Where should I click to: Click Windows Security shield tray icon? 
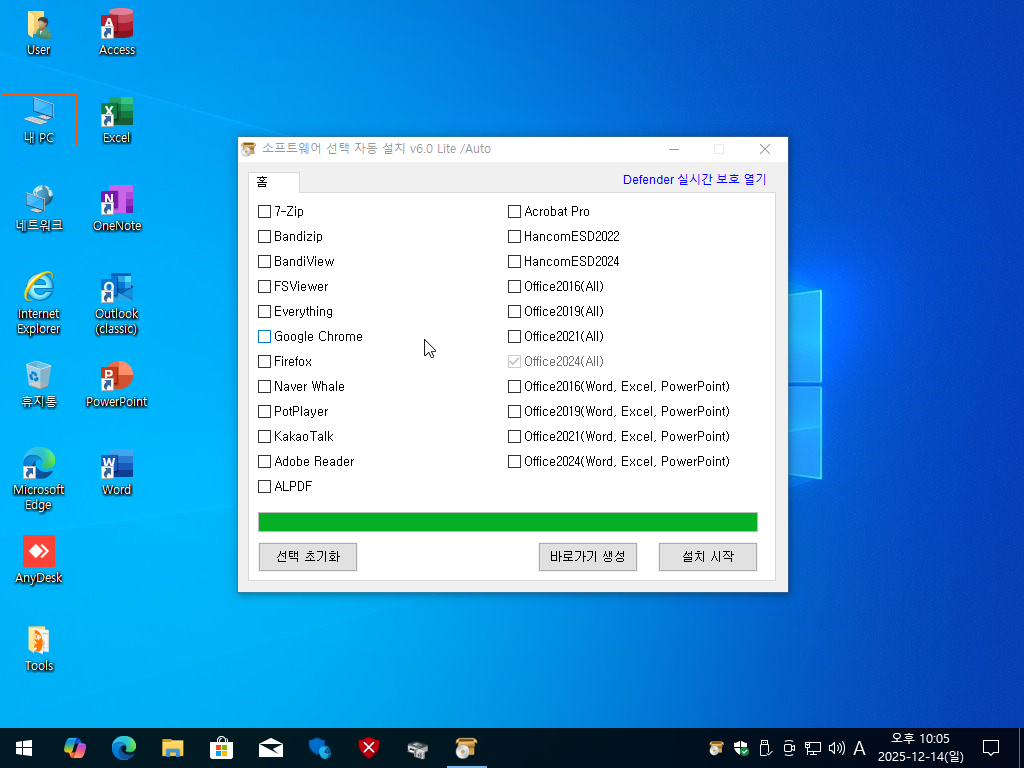741,748
